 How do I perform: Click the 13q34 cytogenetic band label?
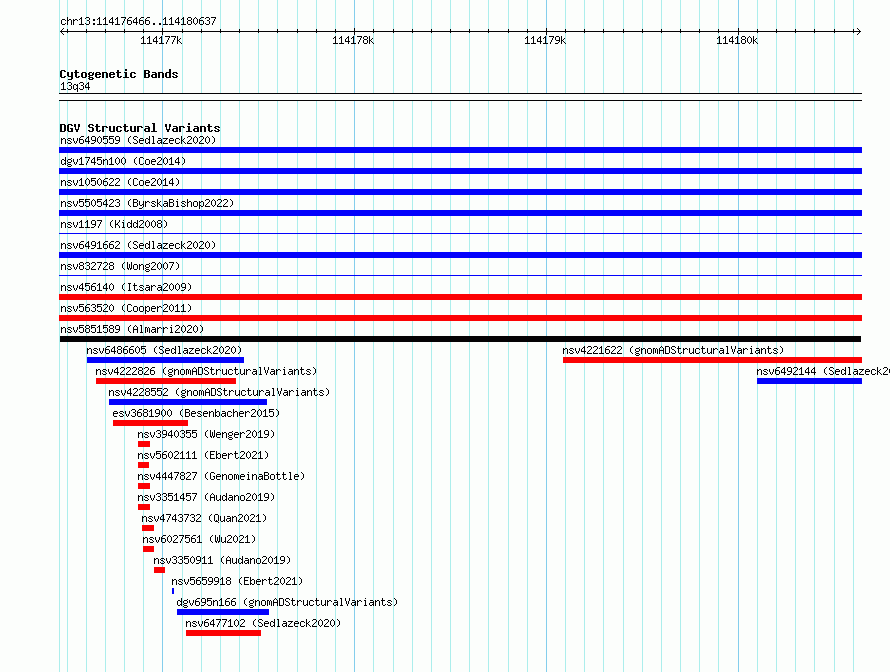tap(75, 86)
